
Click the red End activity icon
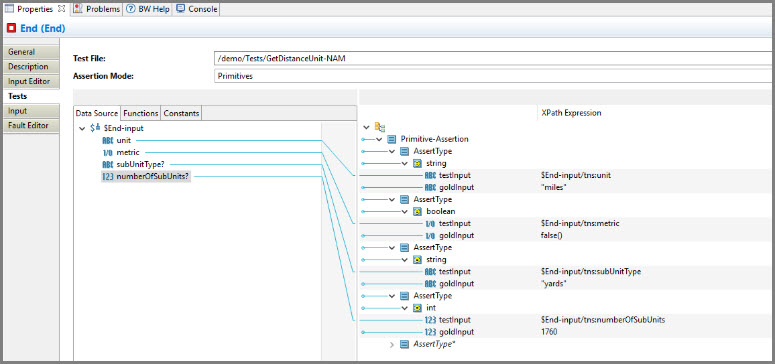coord(12,29)
